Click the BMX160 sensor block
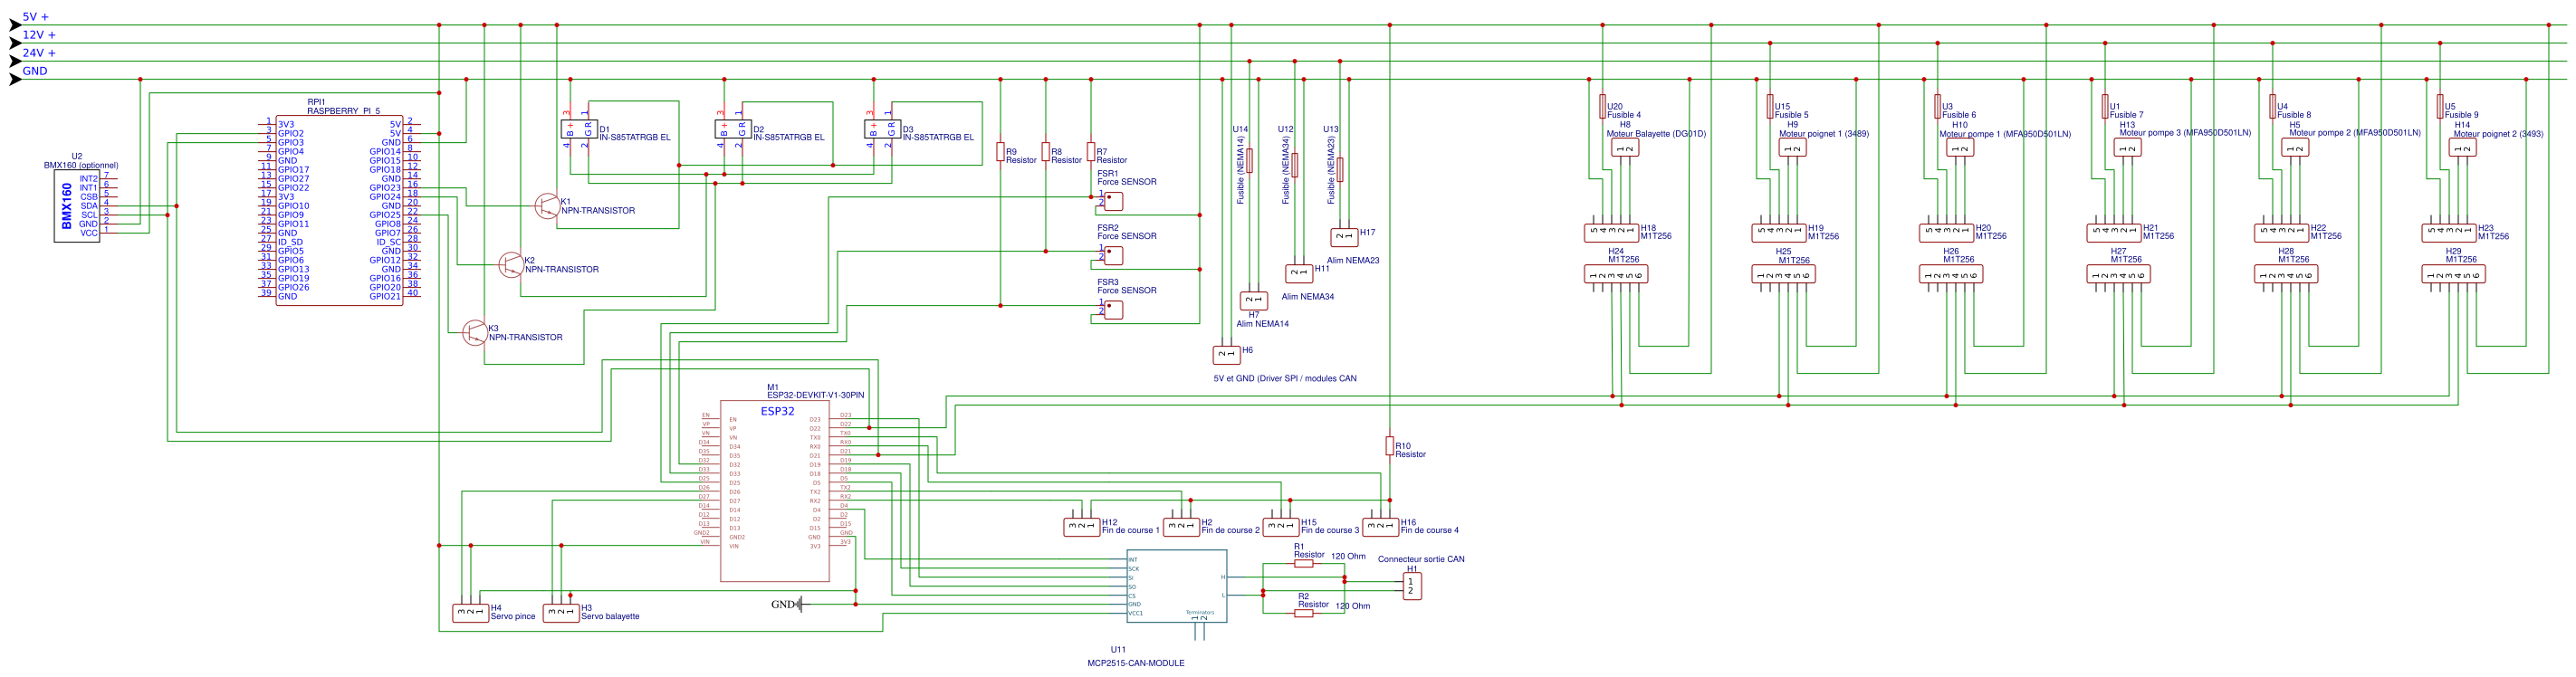Viewport: 2576px width, 677px height. [x=76, y=206]
